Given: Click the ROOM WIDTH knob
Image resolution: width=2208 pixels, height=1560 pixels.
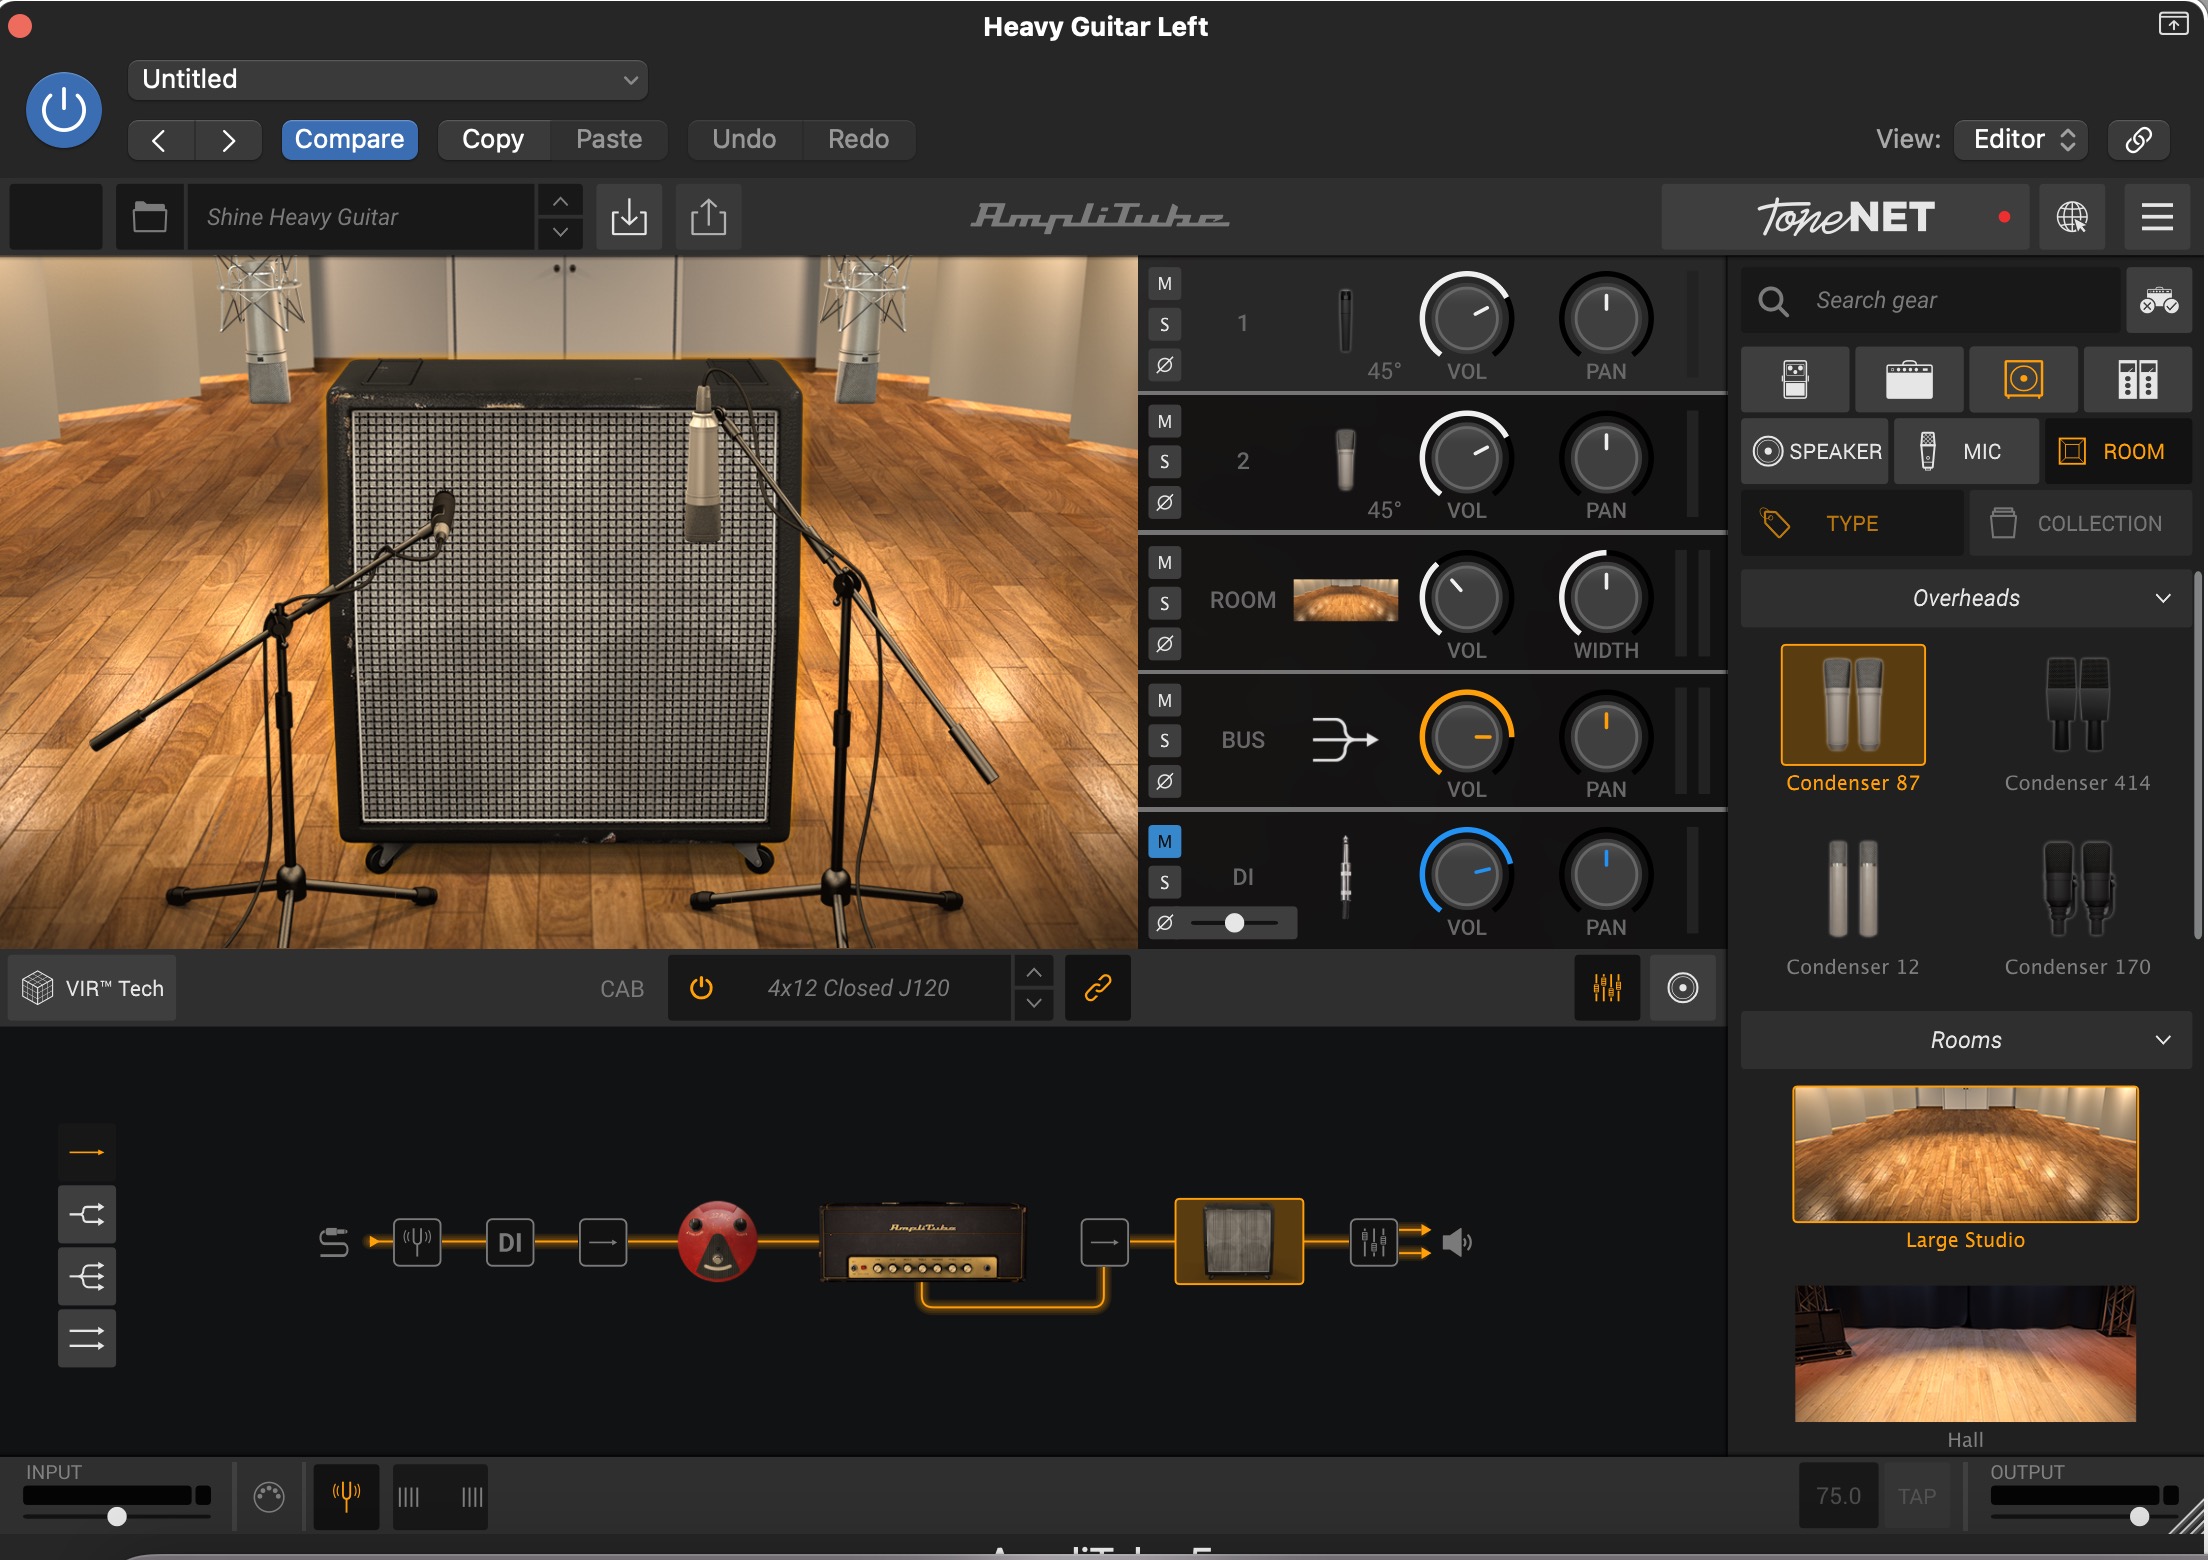Looking at the screenshot, I should 1605,597.
